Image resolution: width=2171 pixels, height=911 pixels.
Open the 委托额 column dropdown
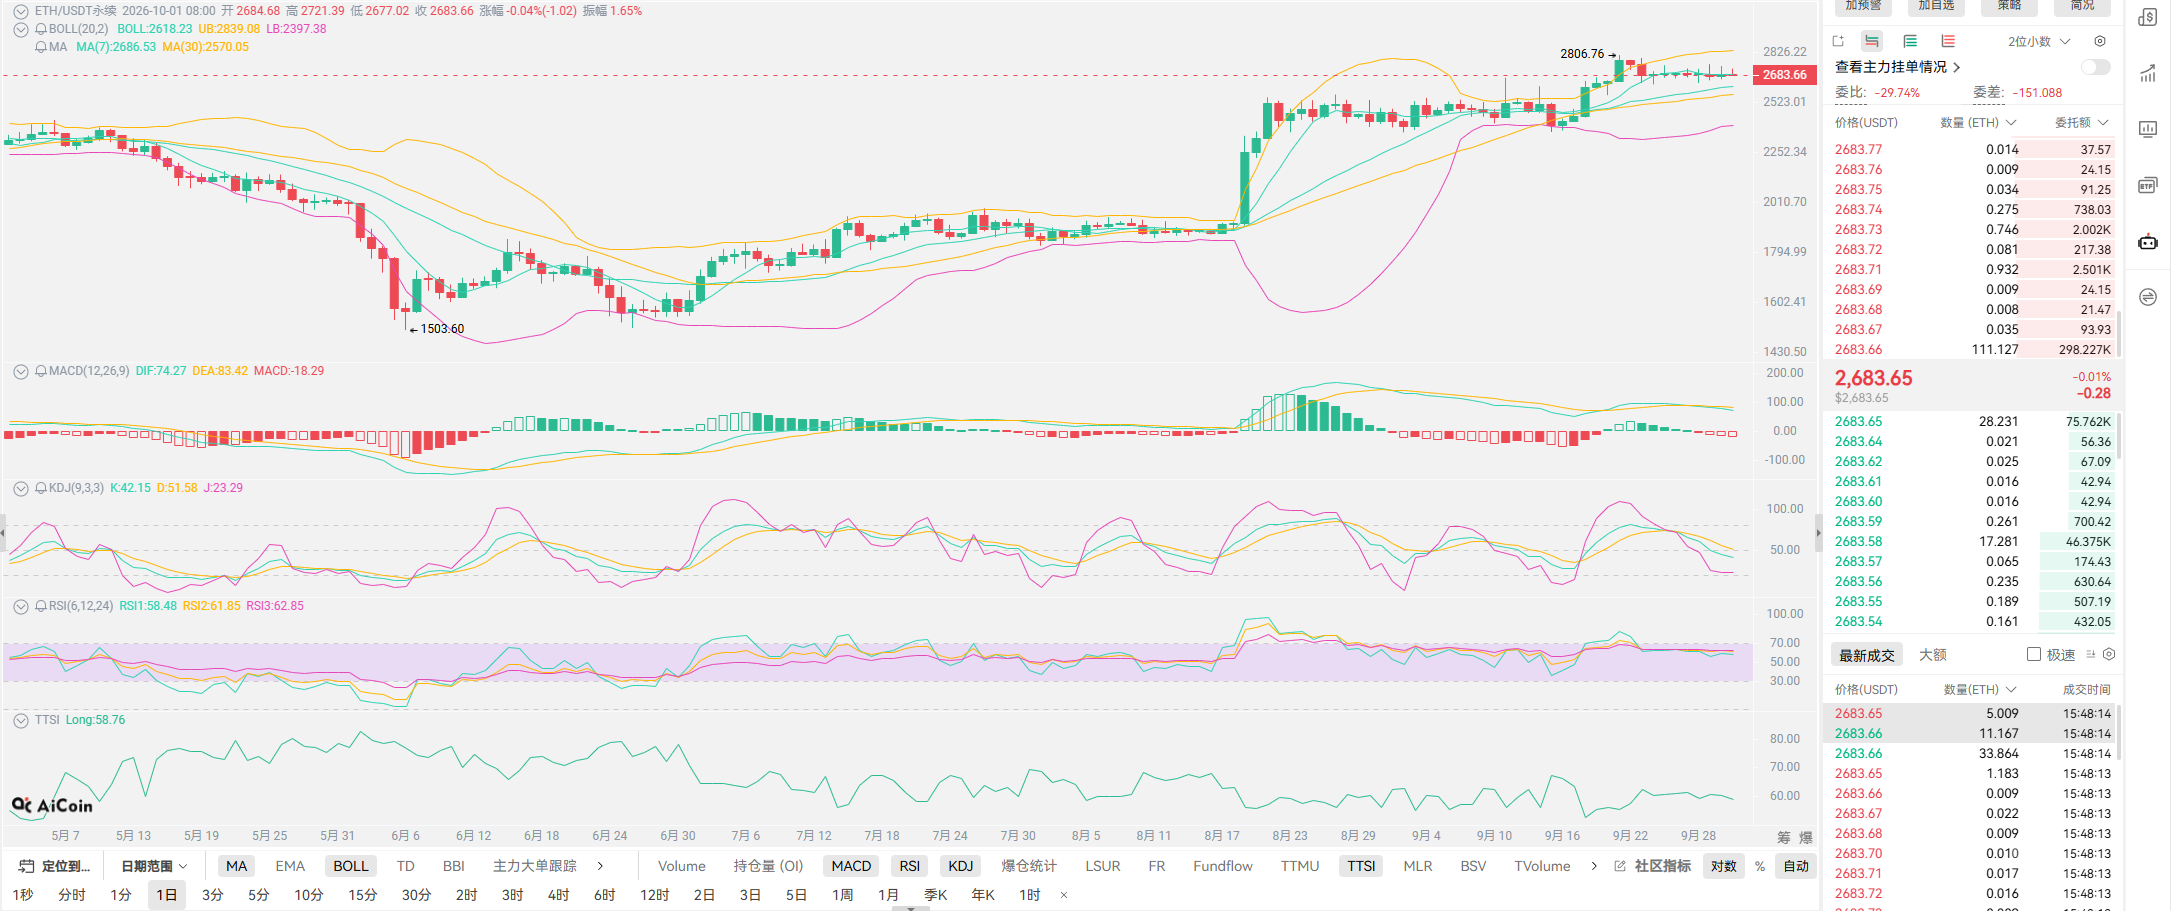click(x=2081, y=122)
